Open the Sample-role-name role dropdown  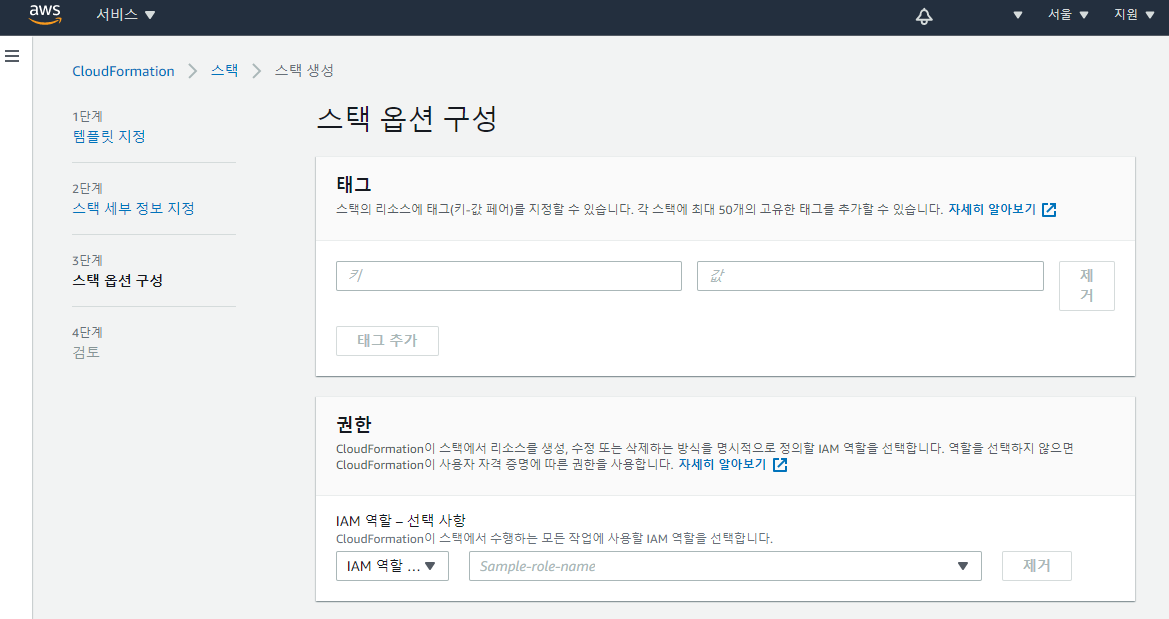tap(725, 566)
